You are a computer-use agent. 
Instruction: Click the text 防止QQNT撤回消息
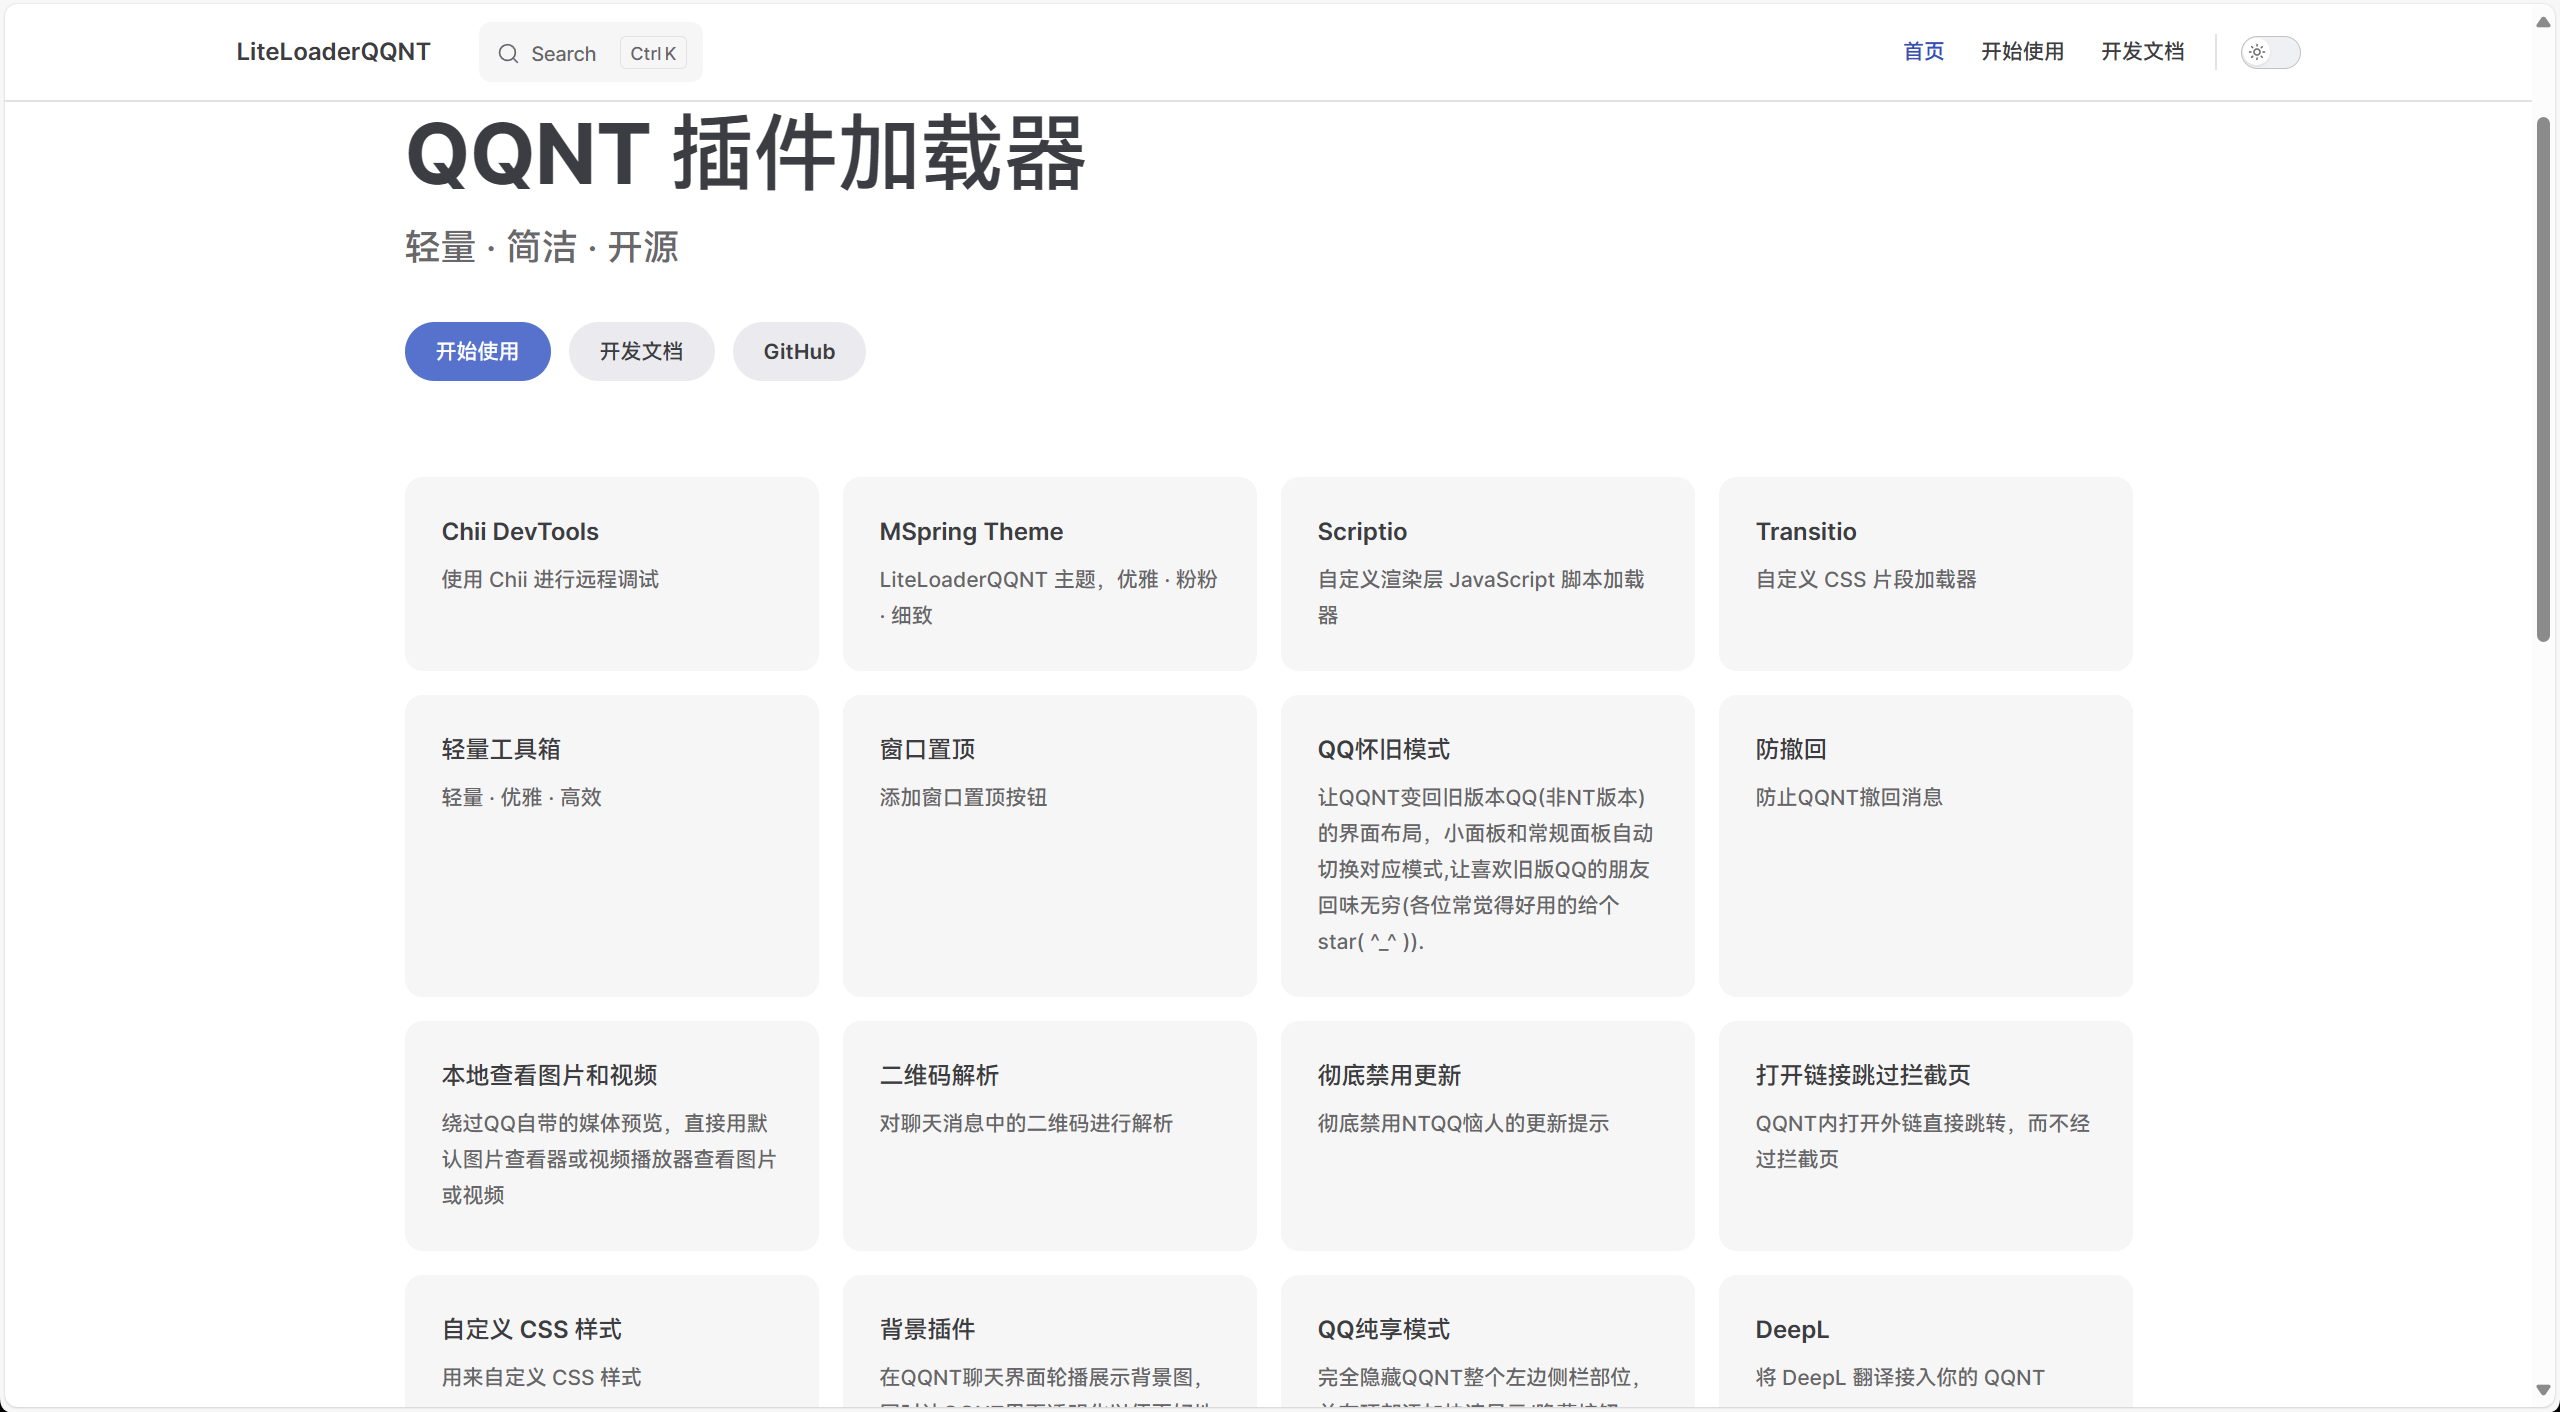tap(1849, 797)
